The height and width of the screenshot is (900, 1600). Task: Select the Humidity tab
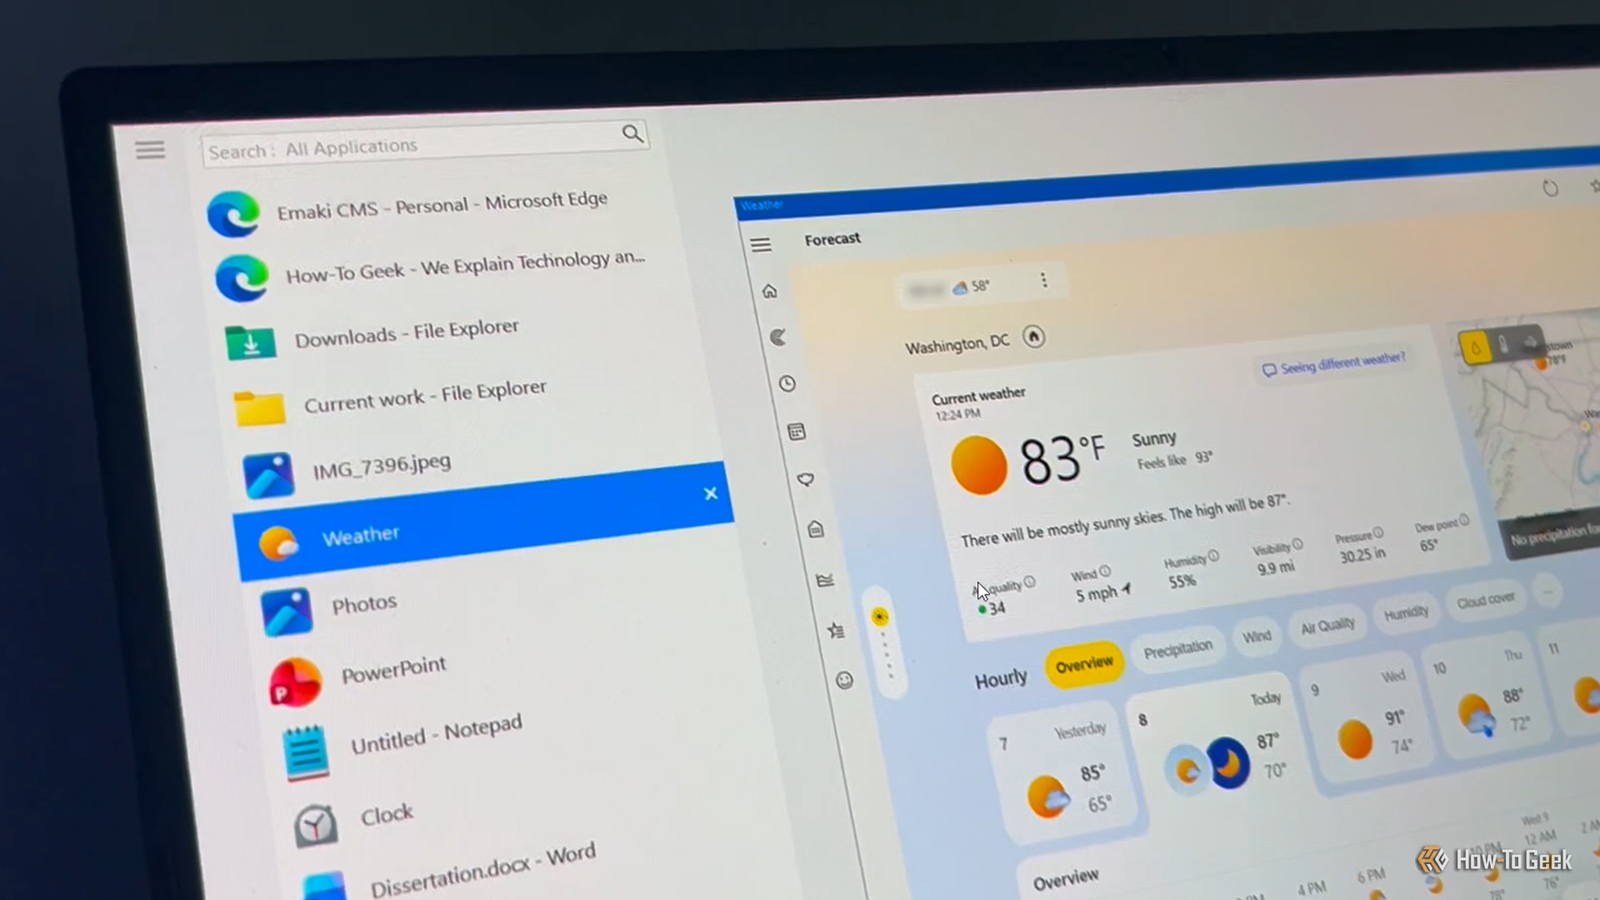click(1406, 613)
